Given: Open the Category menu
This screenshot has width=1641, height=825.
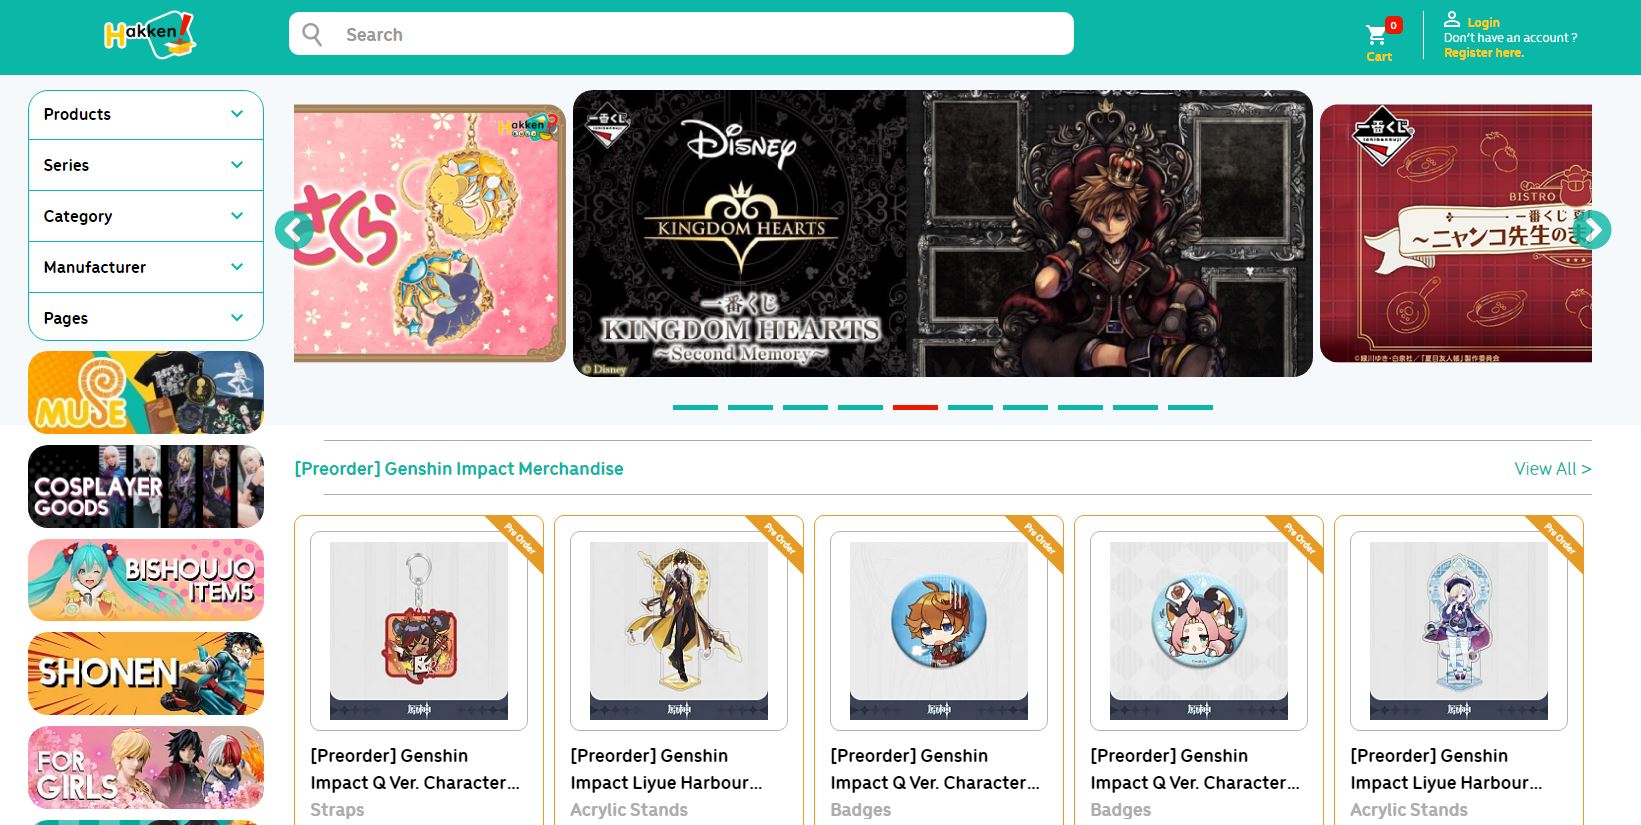Looking at the screenshot, I should (146, 216).
